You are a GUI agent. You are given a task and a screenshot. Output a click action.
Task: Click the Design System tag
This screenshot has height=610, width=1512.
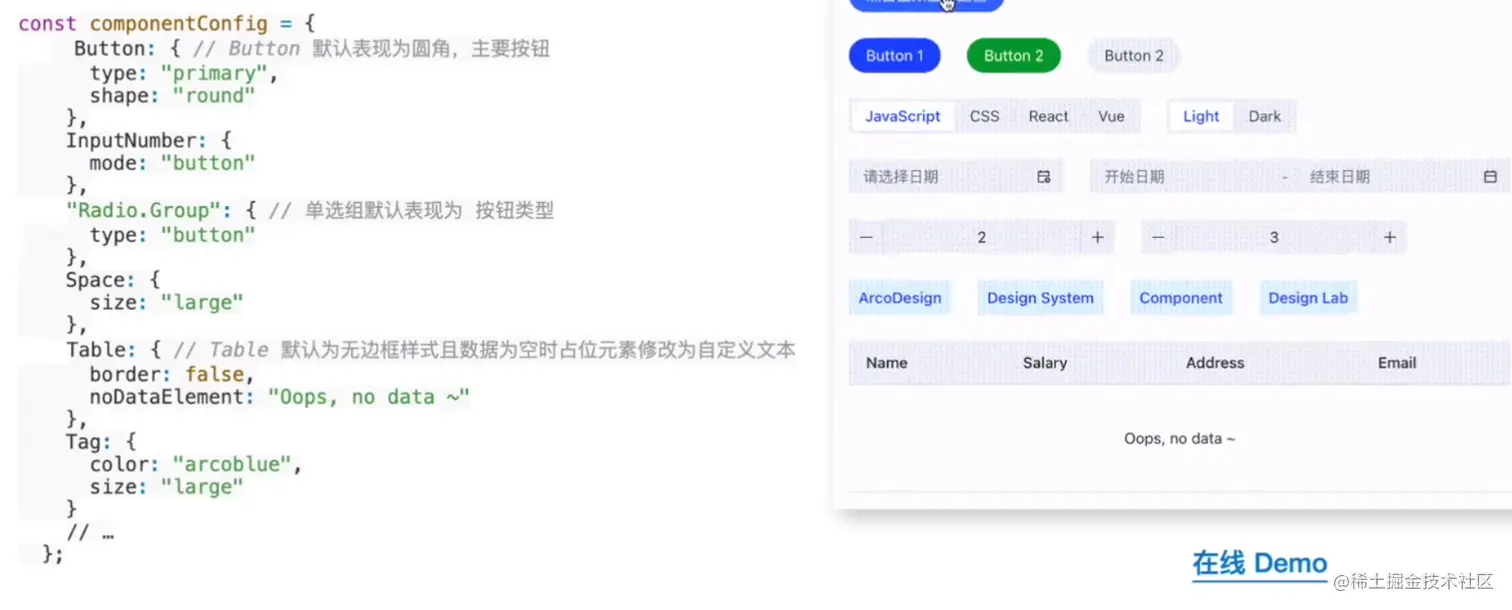point(1040,298)
